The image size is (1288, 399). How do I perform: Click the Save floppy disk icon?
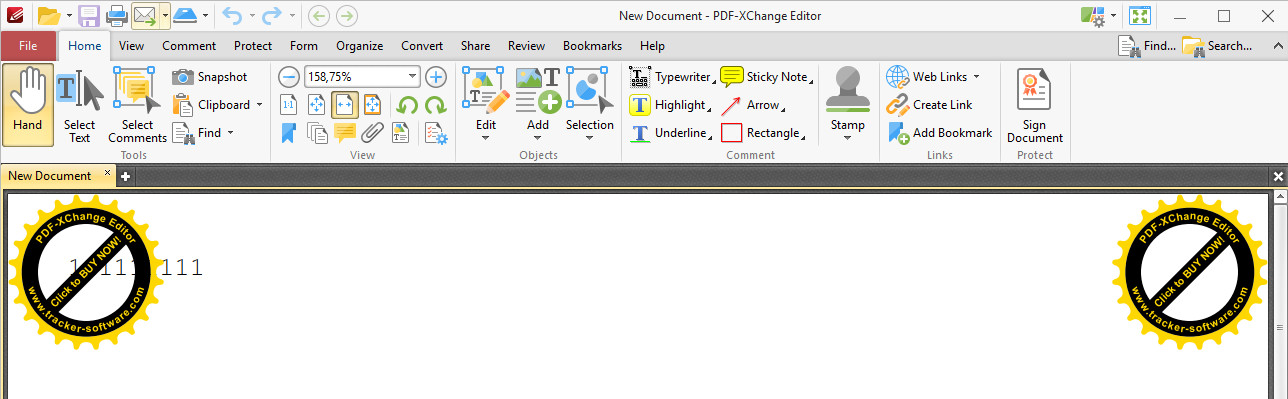pos(89,15)
